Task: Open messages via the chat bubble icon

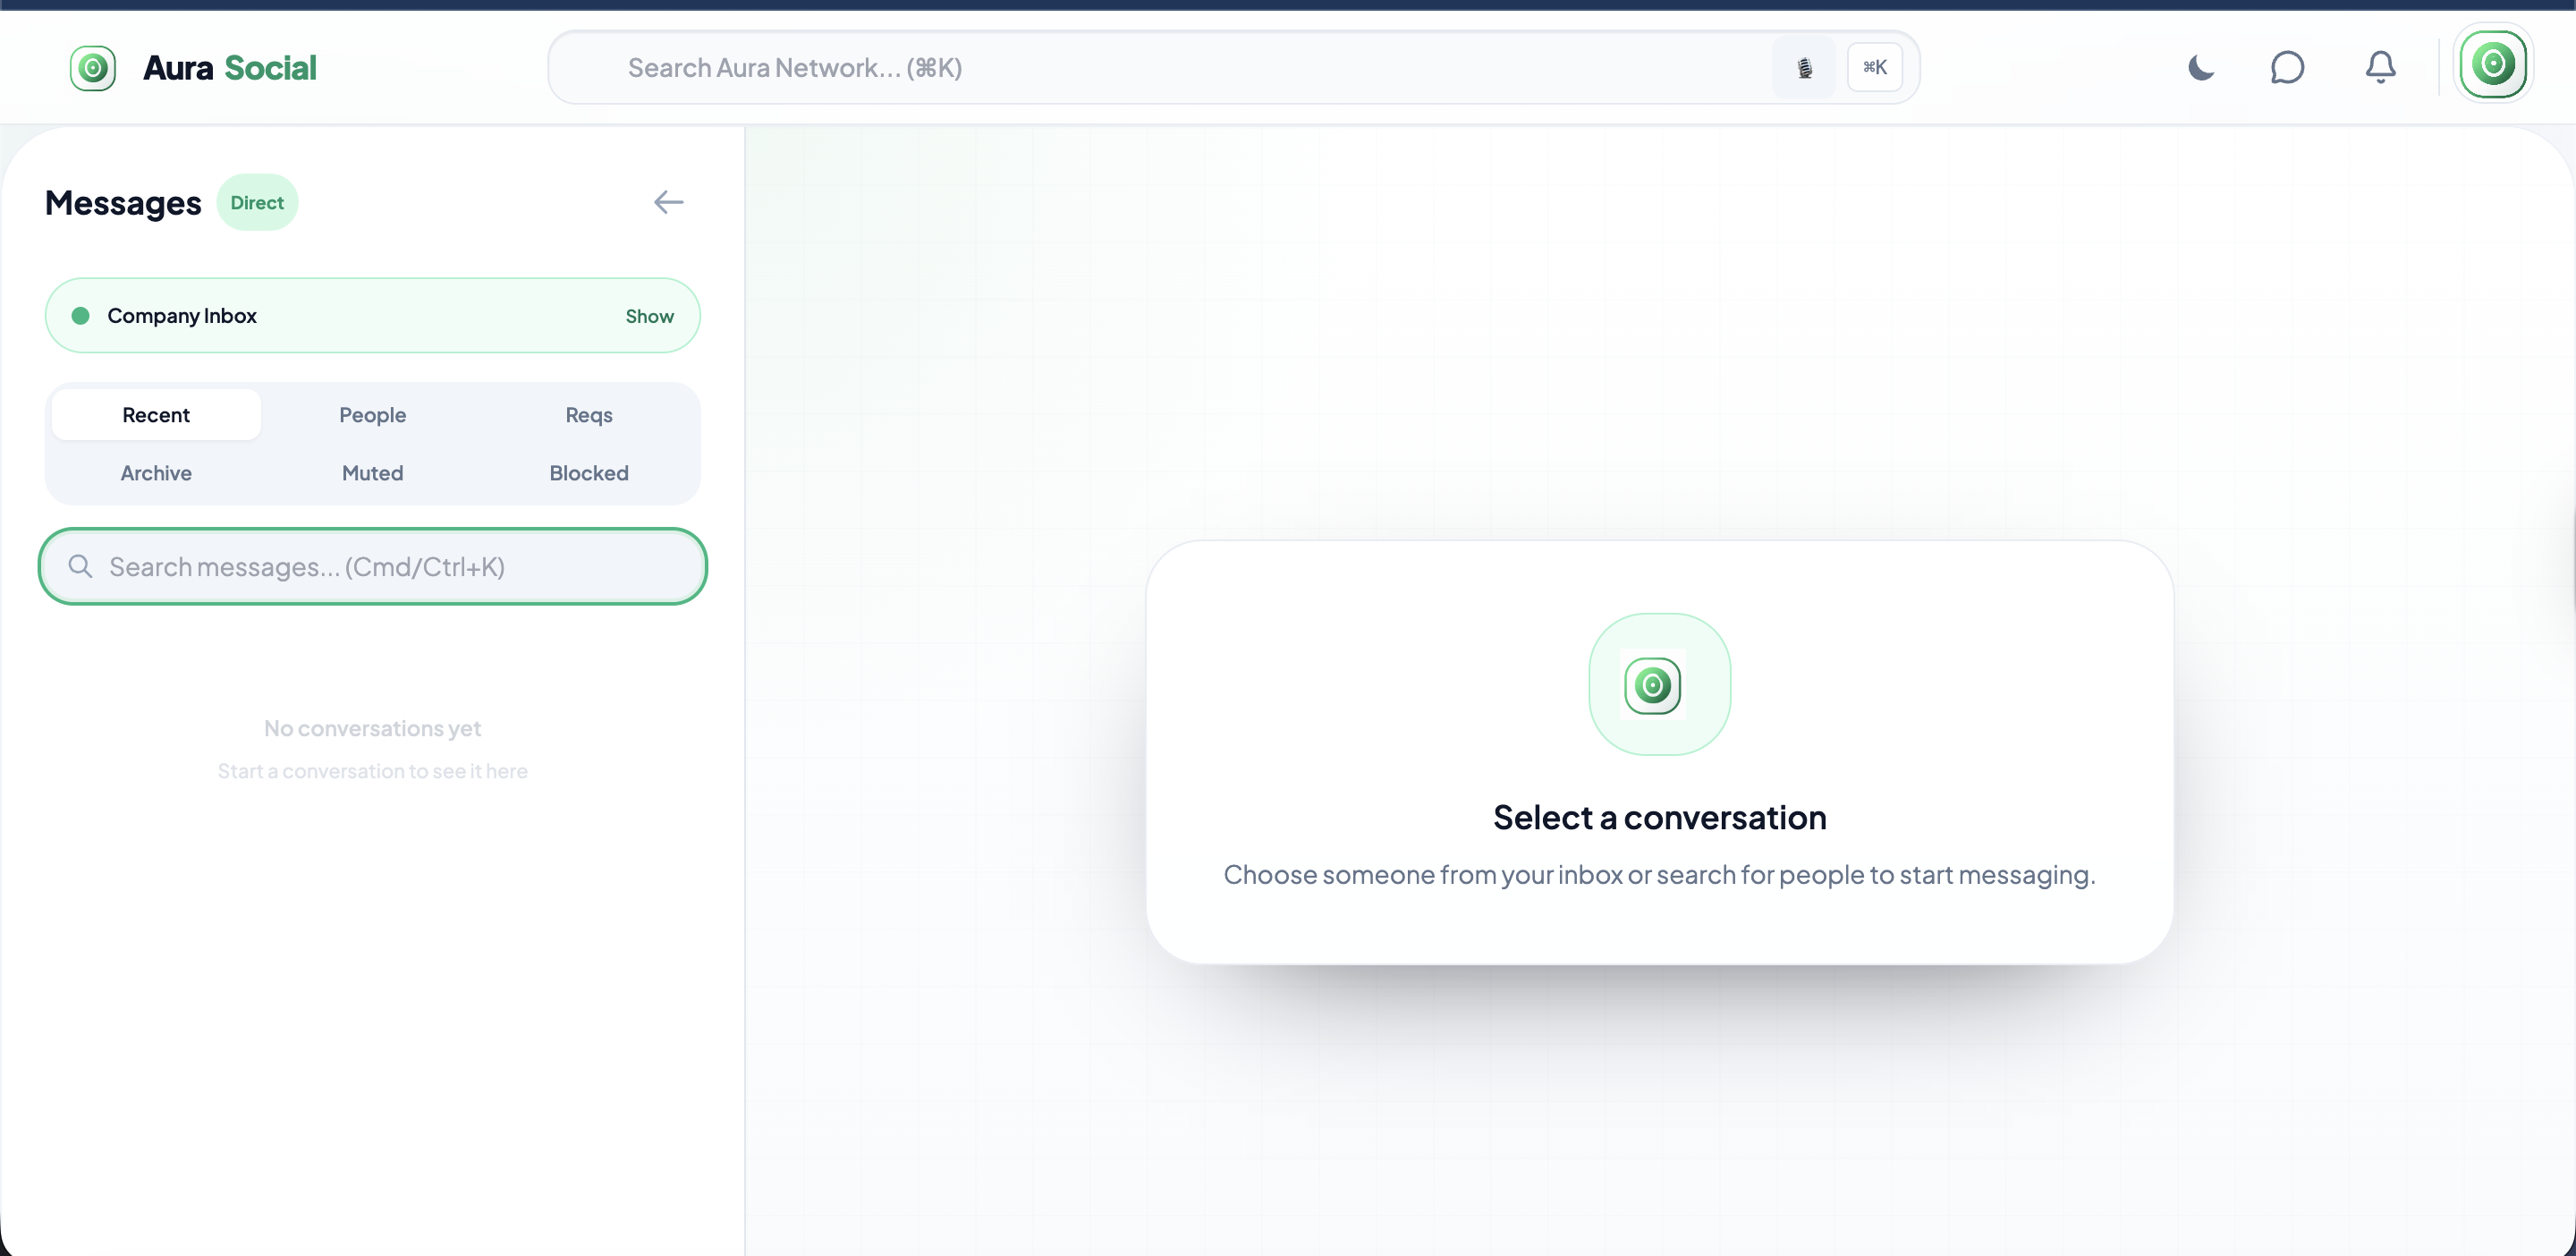Action: point(2288,68)
